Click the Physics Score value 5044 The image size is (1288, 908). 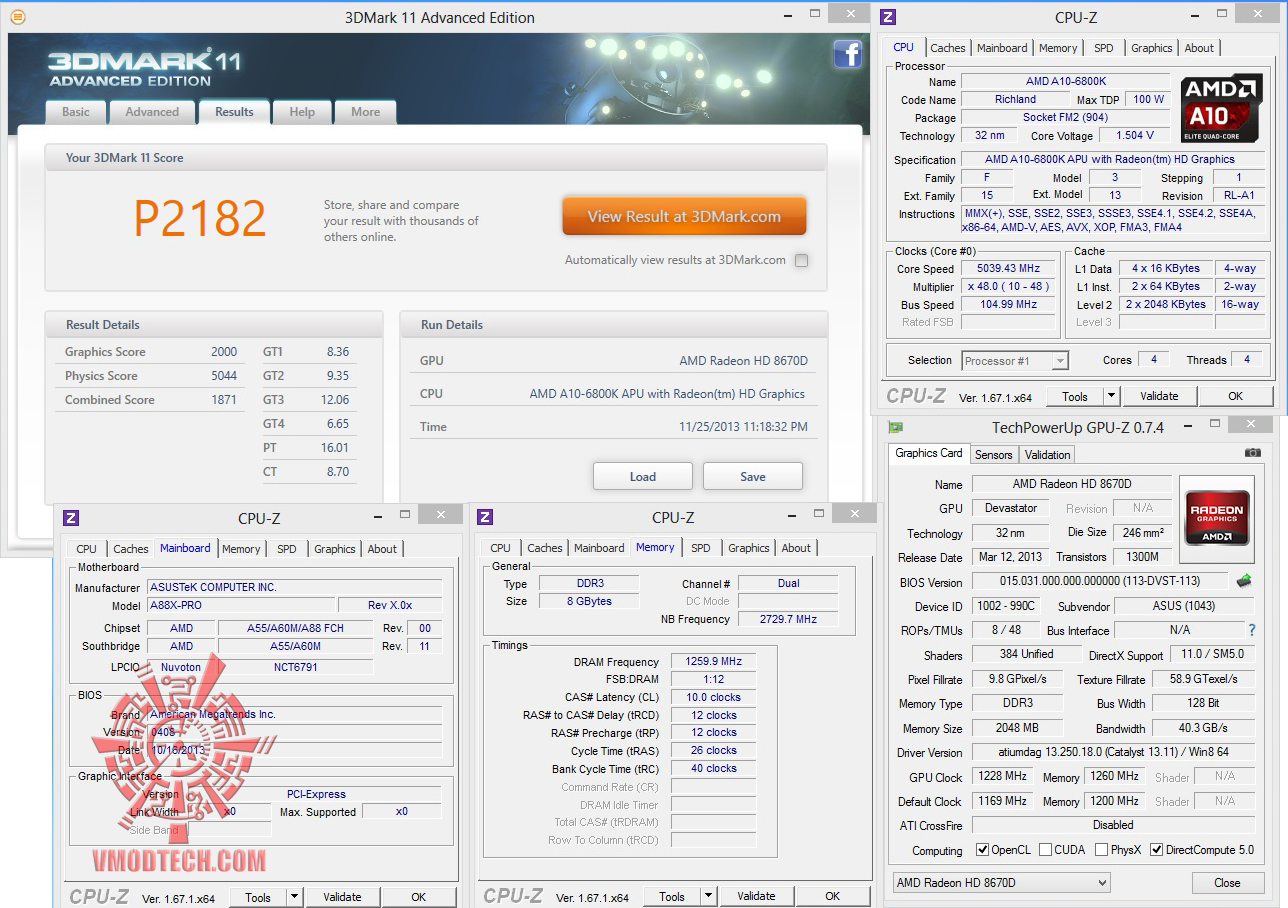224,376
